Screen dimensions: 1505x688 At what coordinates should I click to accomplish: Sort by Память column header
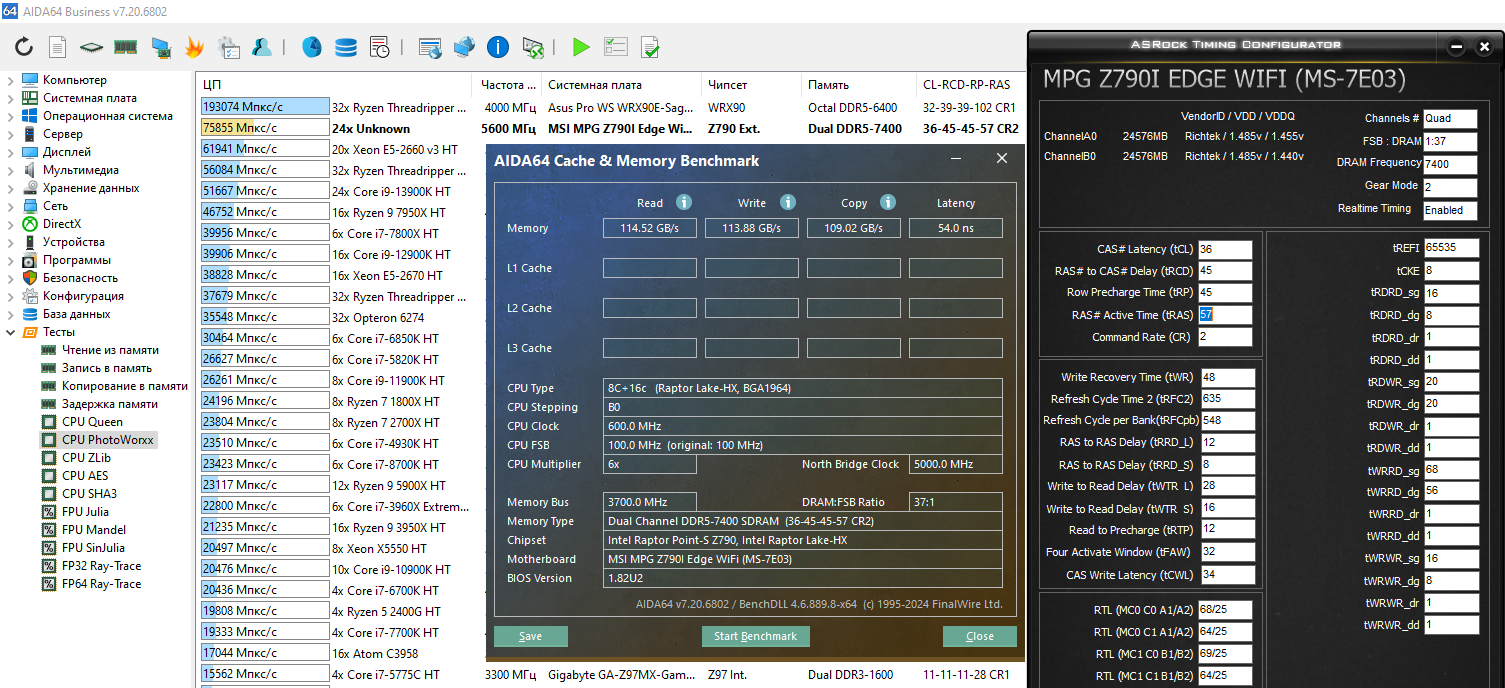click(x=858, y=85)
